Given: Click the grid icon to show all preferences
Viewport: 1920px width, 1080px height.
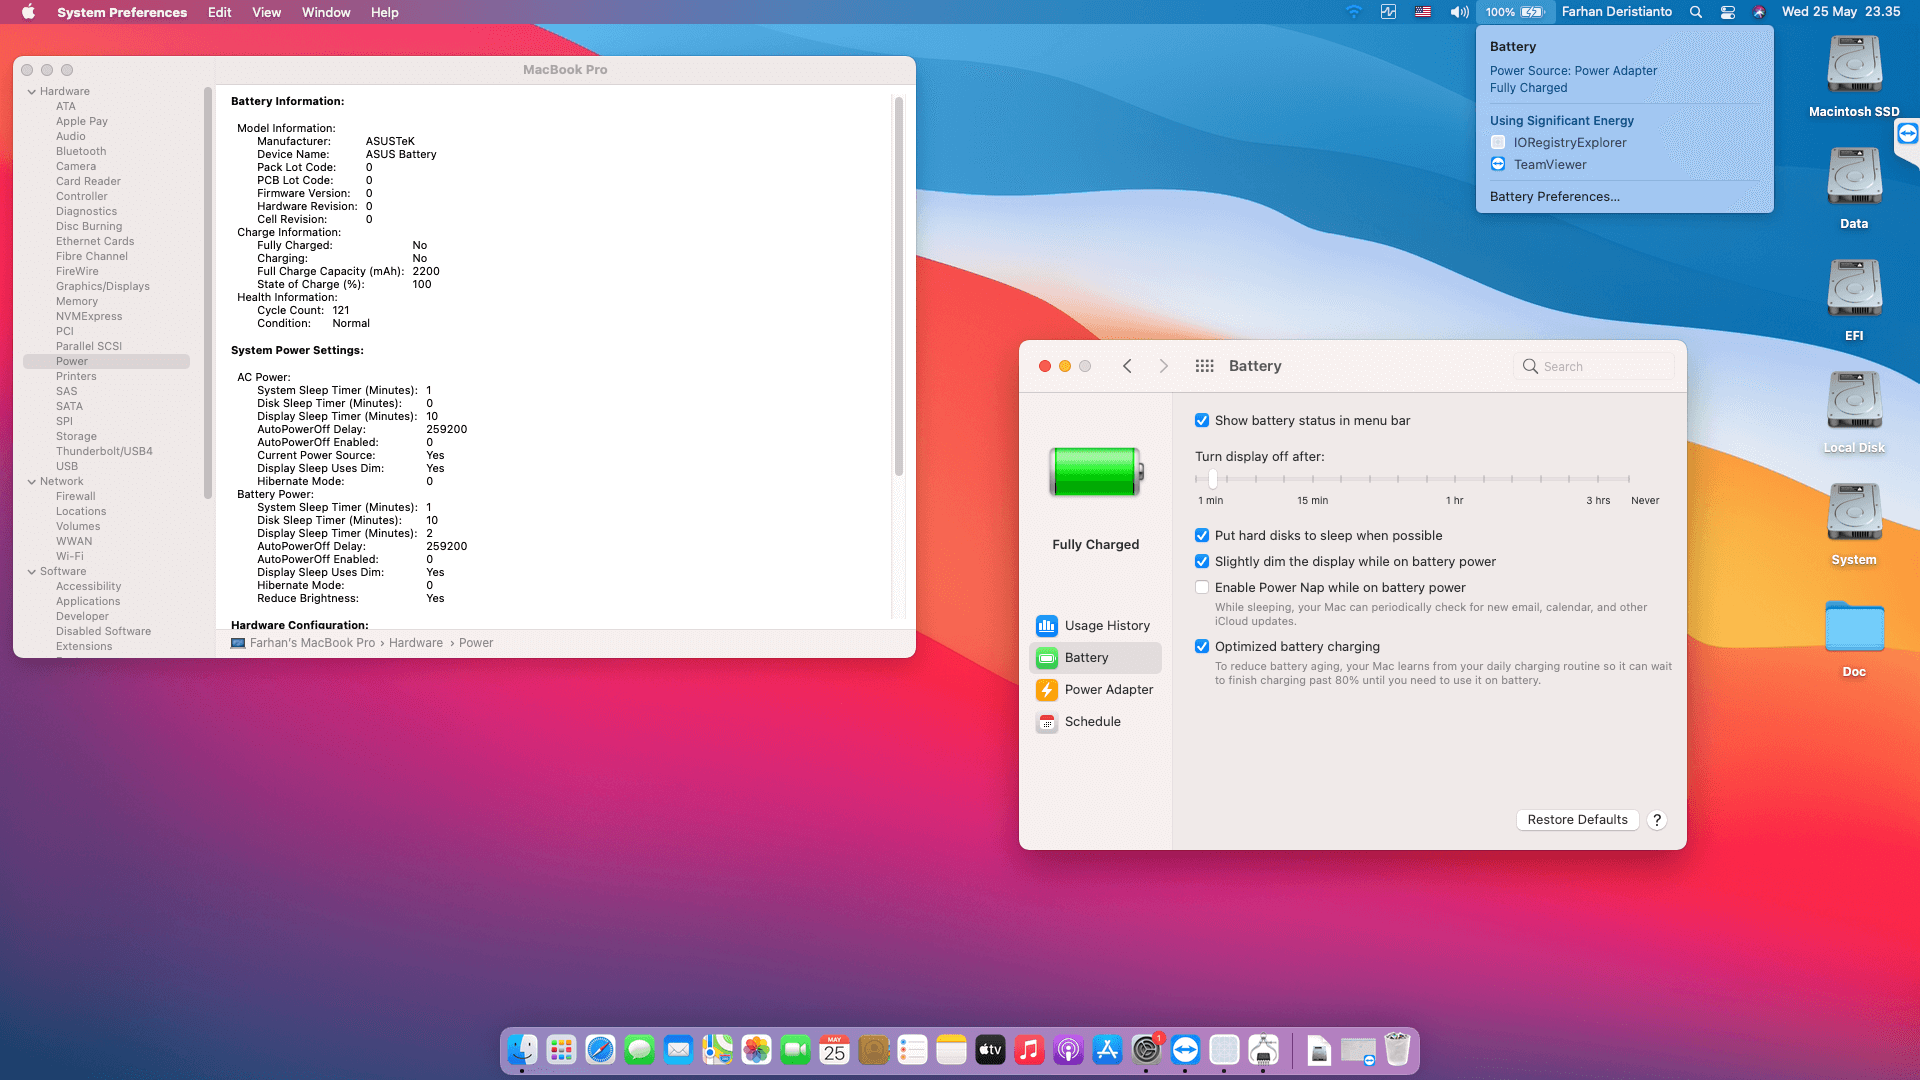Looking at the screenshot, I should coord(1204,366).
